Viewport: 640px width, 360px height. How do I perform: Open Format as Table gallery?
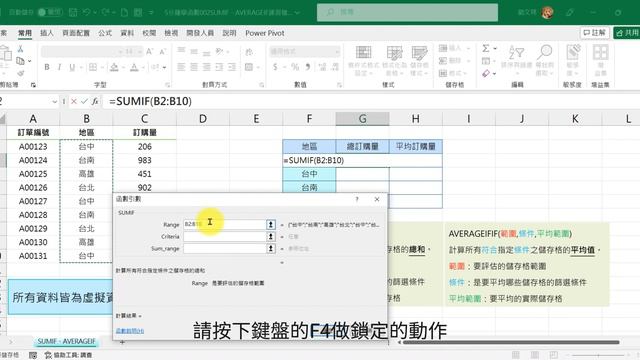[x=394, y=60]
